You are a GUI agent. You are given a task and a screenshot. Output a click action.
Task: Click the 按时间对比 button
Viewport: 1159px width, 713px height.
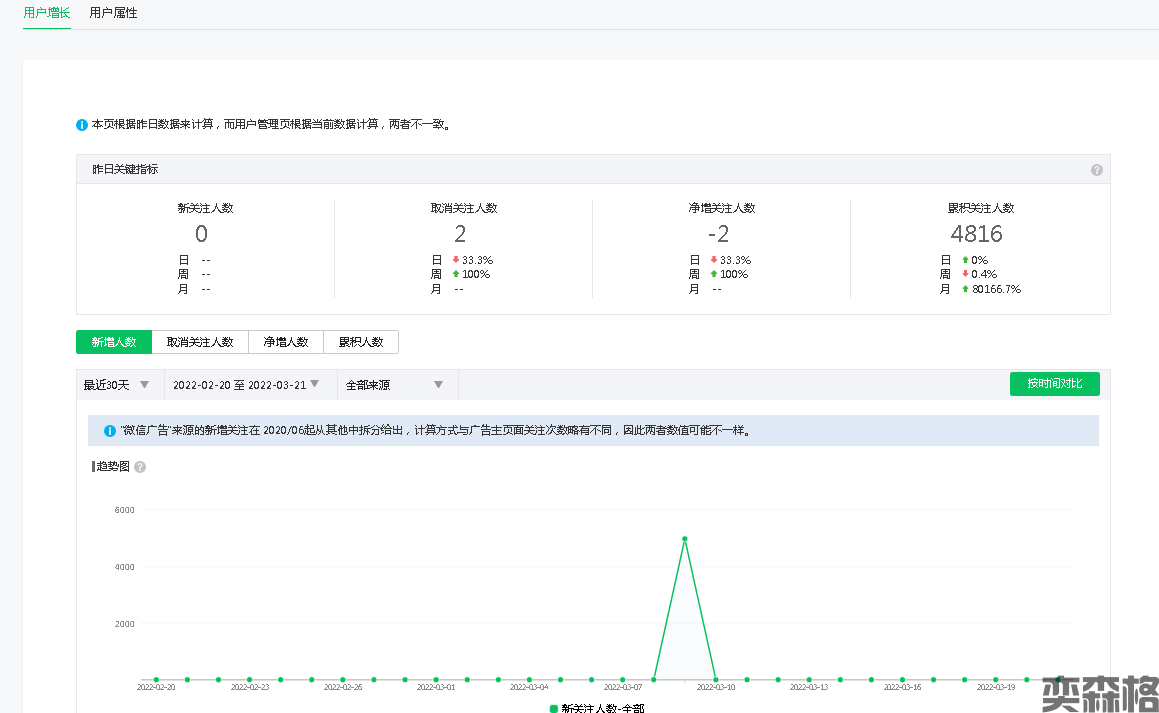(1054, 384)
